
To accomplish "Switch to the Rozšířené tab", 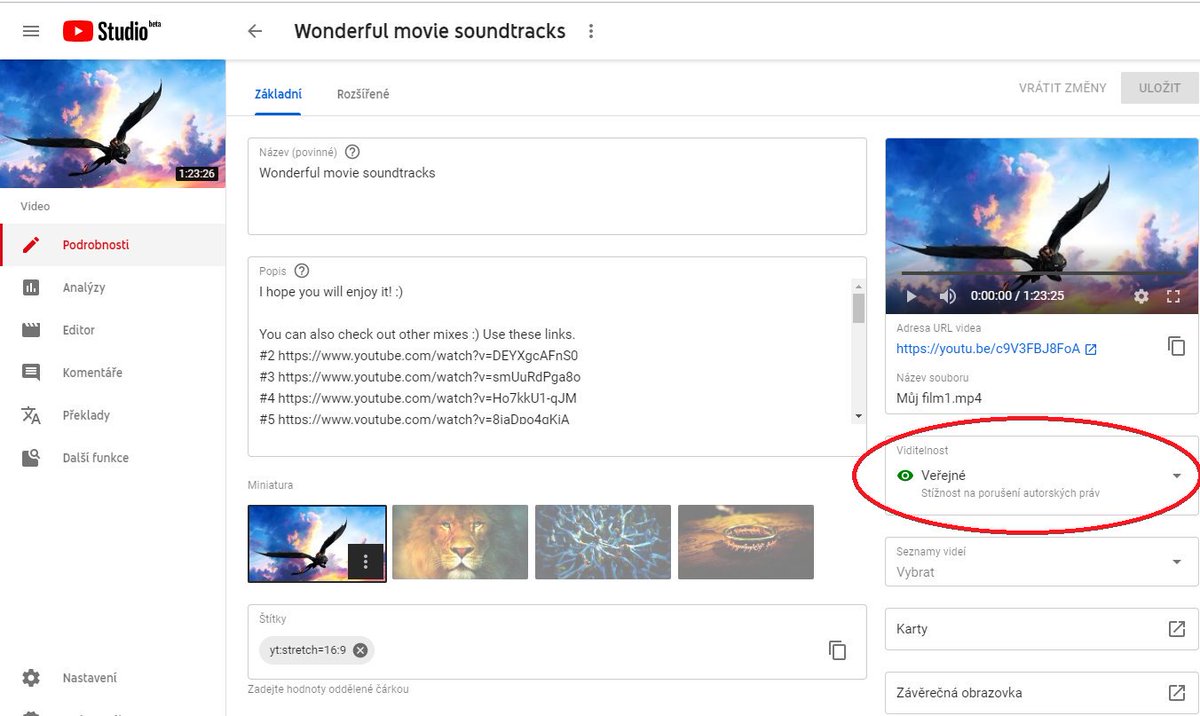I will coord(363,94).
